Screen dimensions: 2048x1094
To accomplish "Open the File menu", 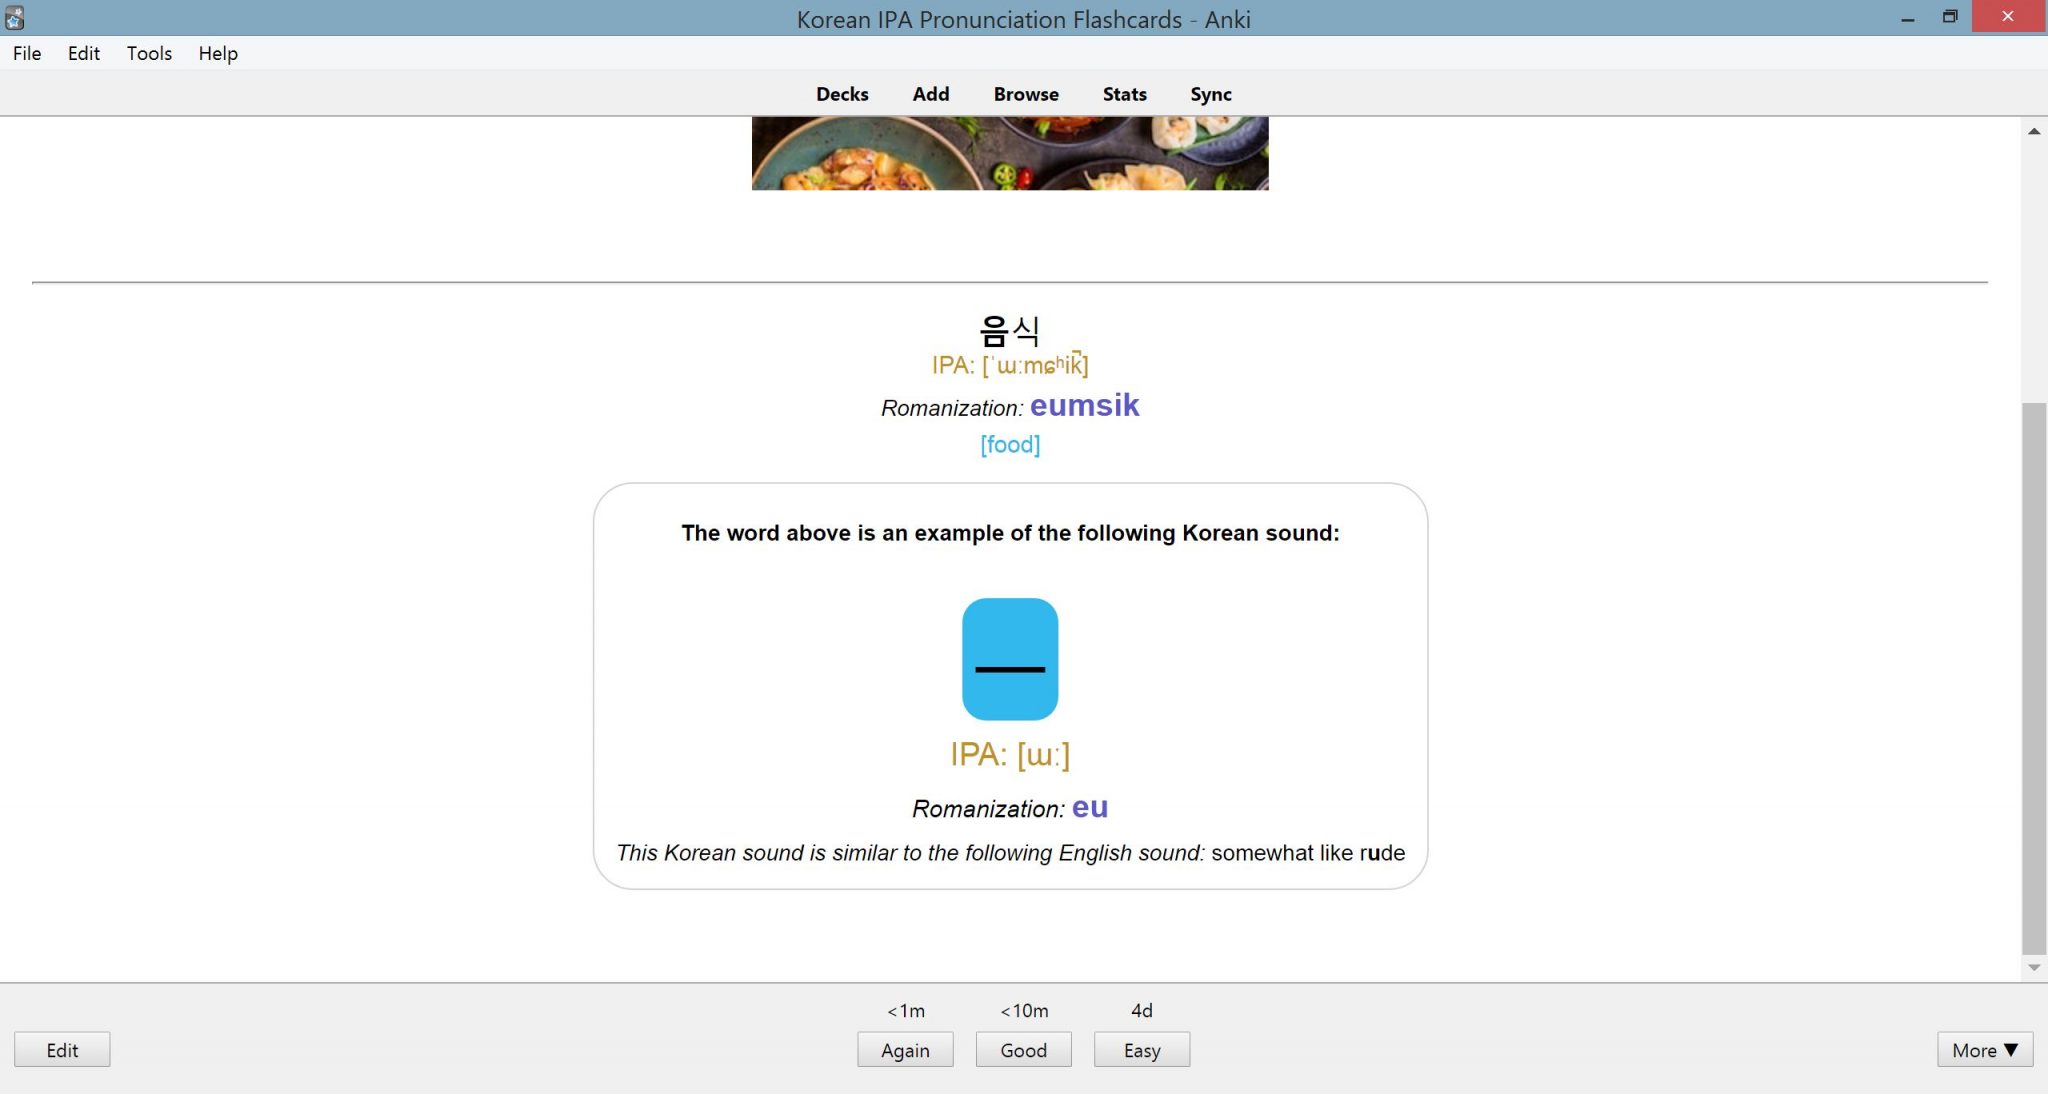I will (x=26, y=53).
